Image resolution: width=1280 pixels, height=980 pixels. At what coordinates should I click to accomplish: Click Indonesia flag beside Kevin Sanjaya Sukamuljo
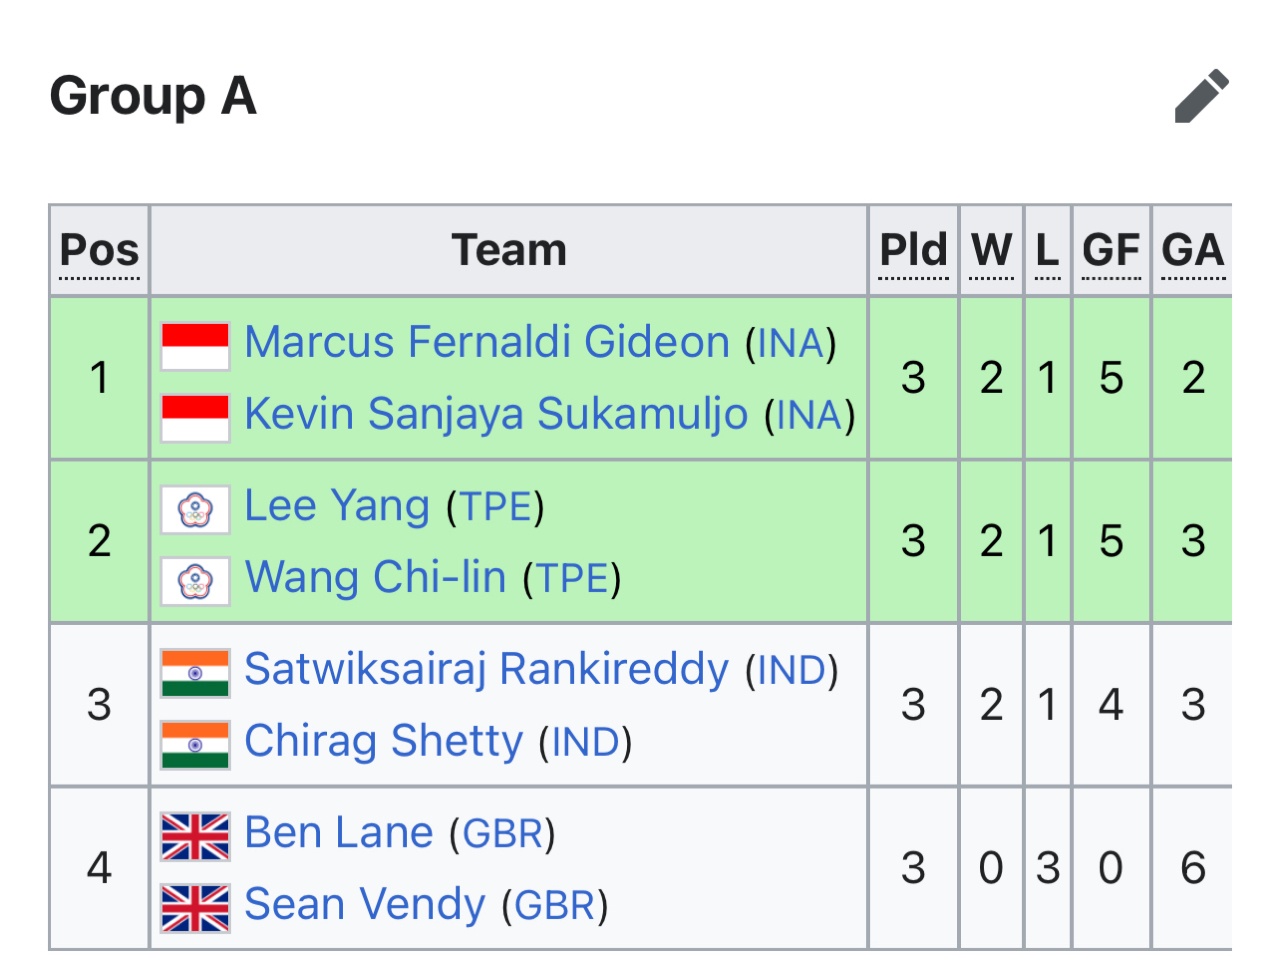tap(195, 418)
